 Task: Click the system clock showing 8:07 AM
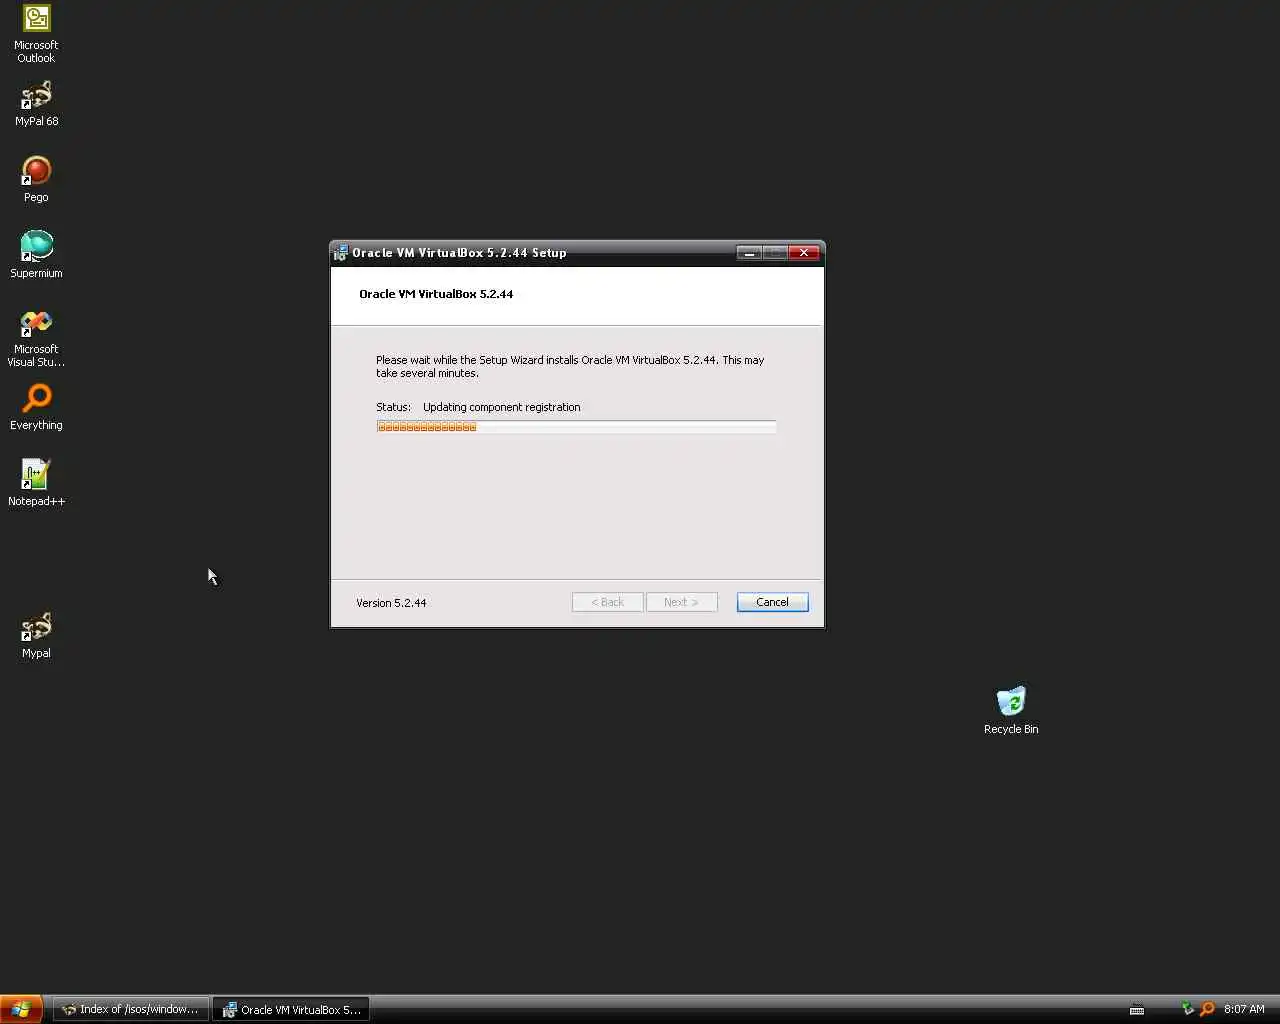1244,1009
